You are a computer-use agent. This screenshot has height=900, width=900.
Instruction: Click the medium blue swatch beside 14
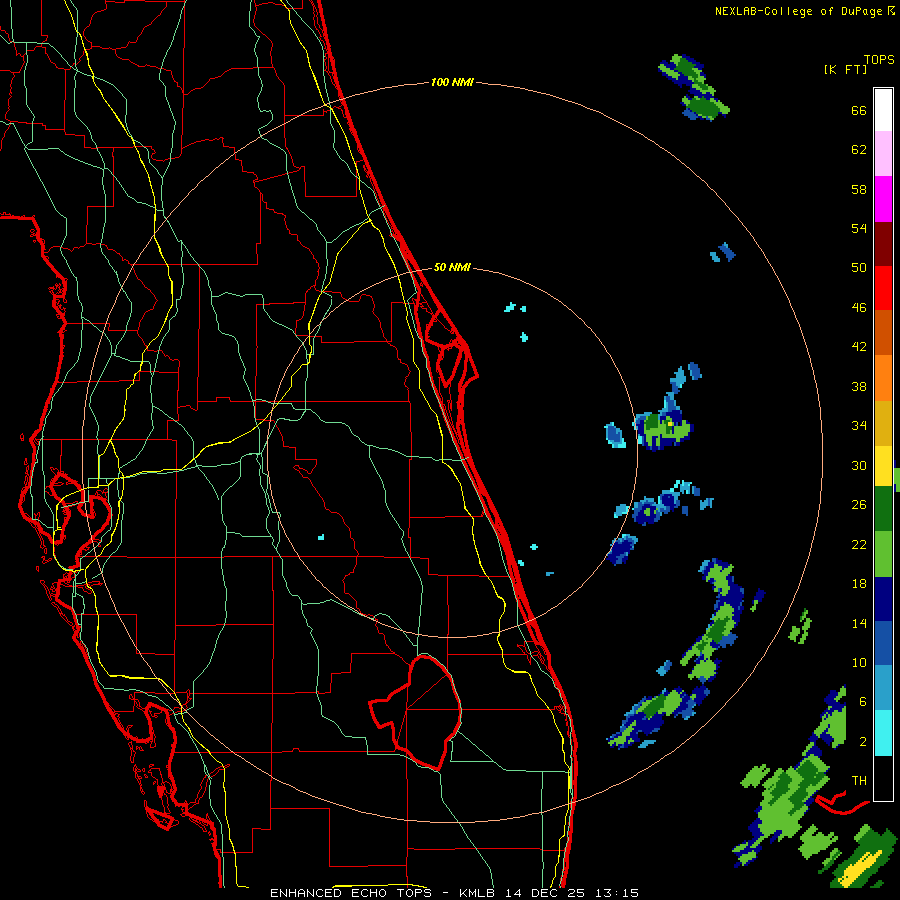[x=883, y=643]
